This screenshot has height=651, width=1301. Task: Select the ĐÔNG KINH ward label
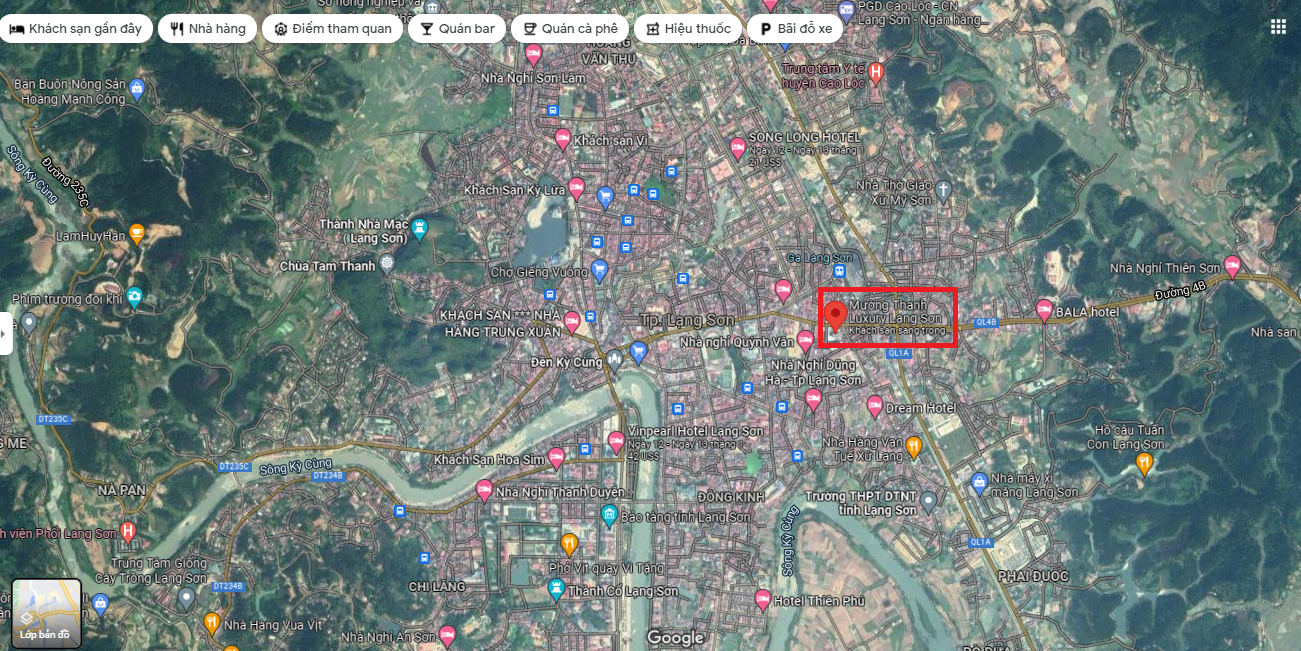tap(731, 497)
